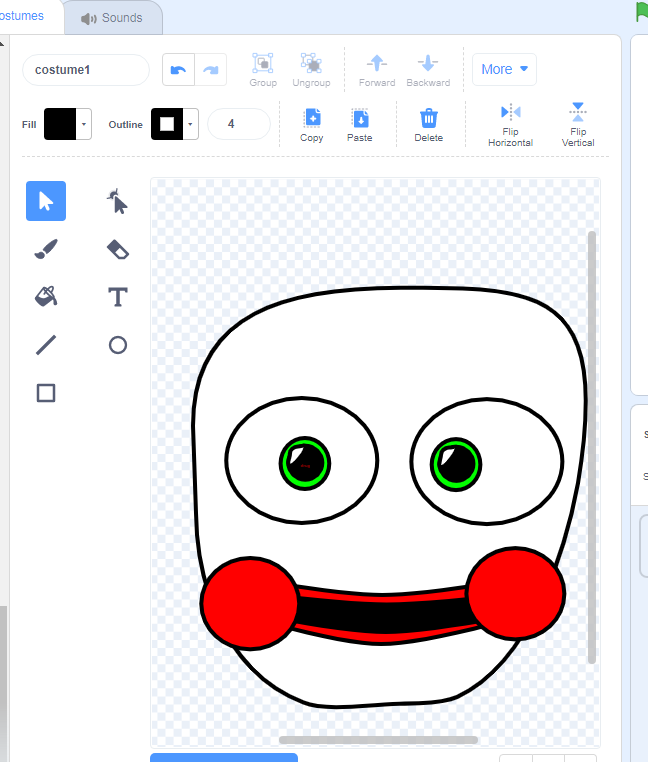Click the left green eye on canvas
The image size is (648, 762).
(x=305, y=464)
